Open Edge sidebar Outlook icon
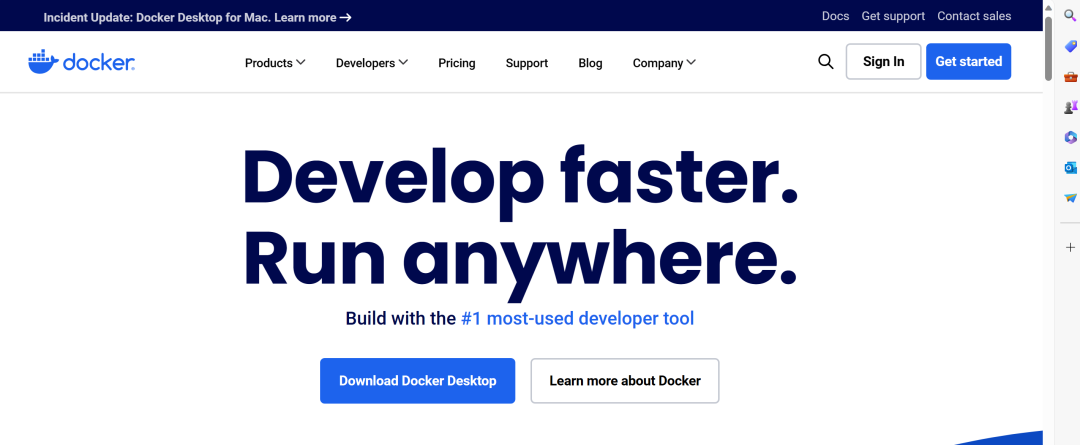Viewport: 1080px width, 445px height. pos(1070,167)
